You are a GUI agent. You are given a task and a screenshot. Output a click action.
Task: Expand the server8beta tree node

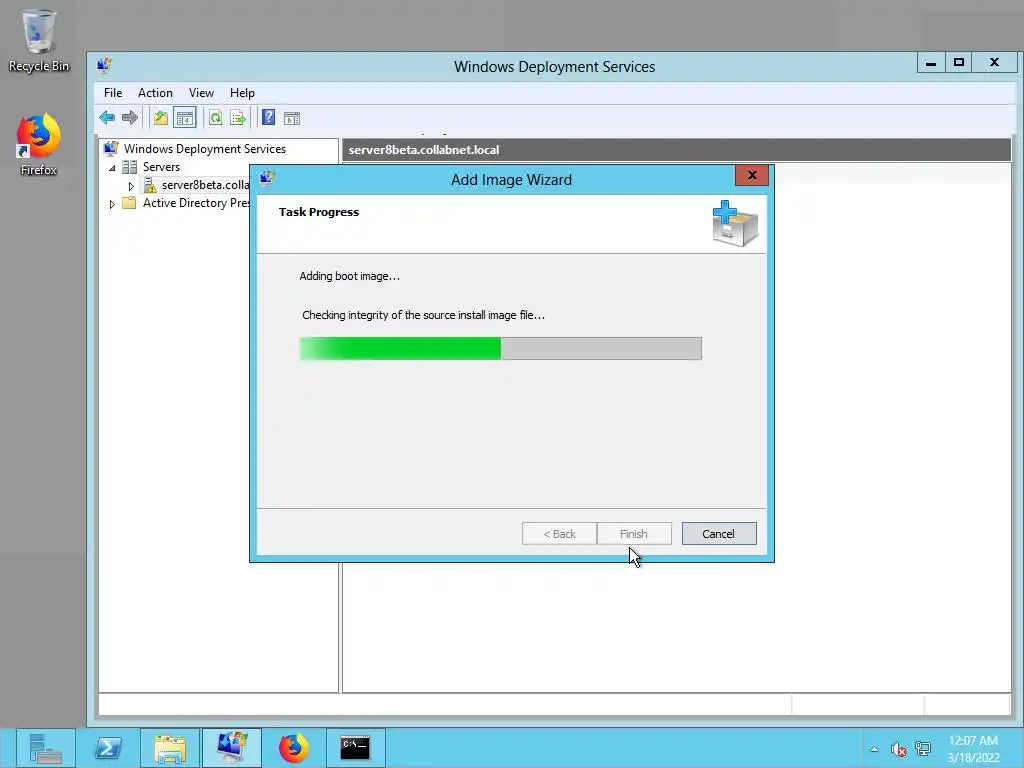[131, 186]
